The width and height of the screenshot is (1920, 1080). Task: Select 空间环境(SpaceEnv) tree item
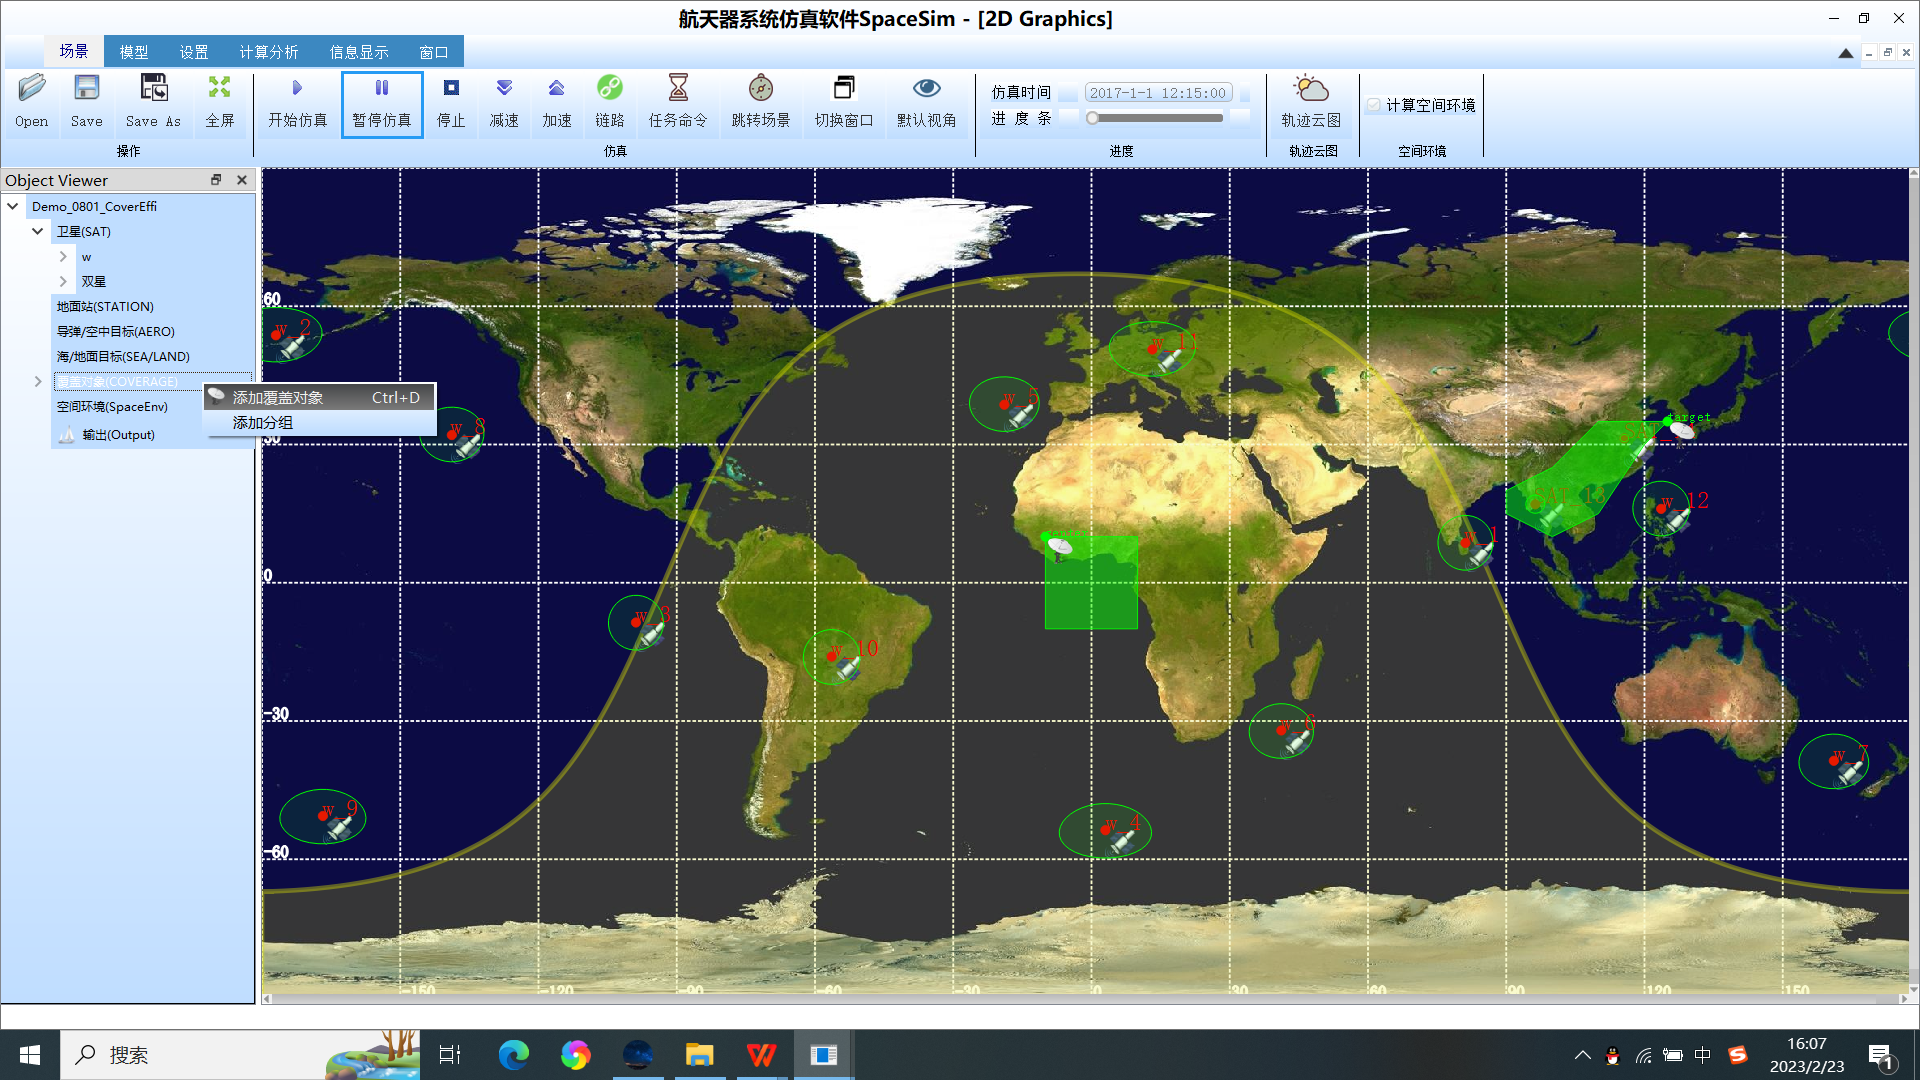(x=112, y=406)
